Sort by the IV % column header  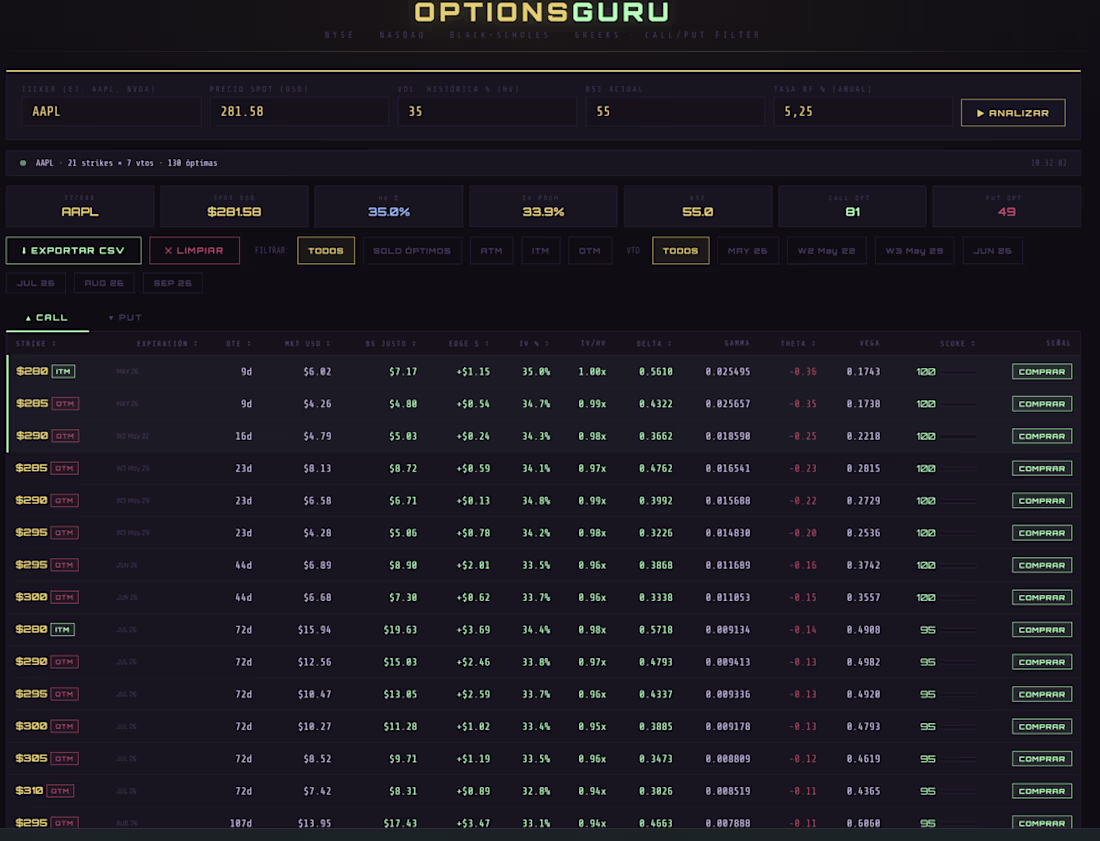coord(535,343)
